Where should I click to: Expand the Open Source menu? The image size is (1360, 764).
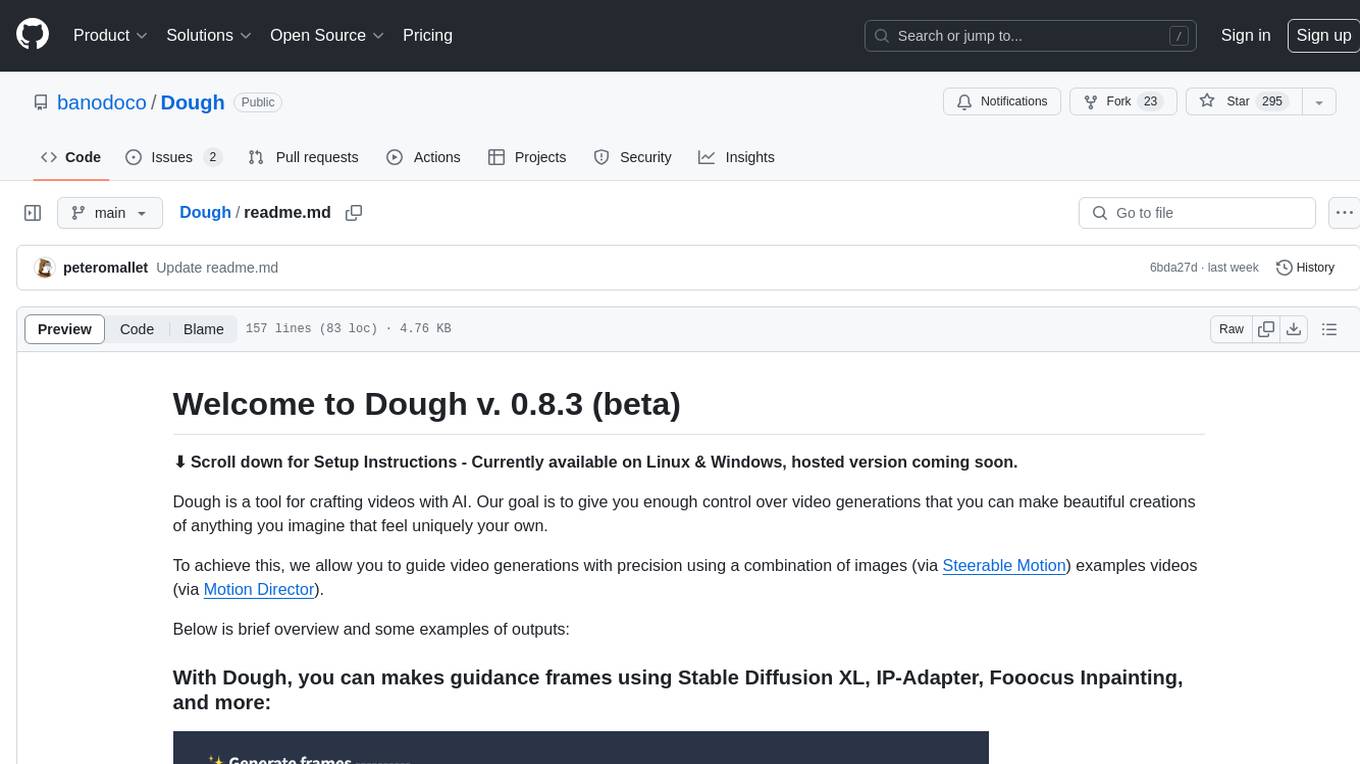[327, 35]
